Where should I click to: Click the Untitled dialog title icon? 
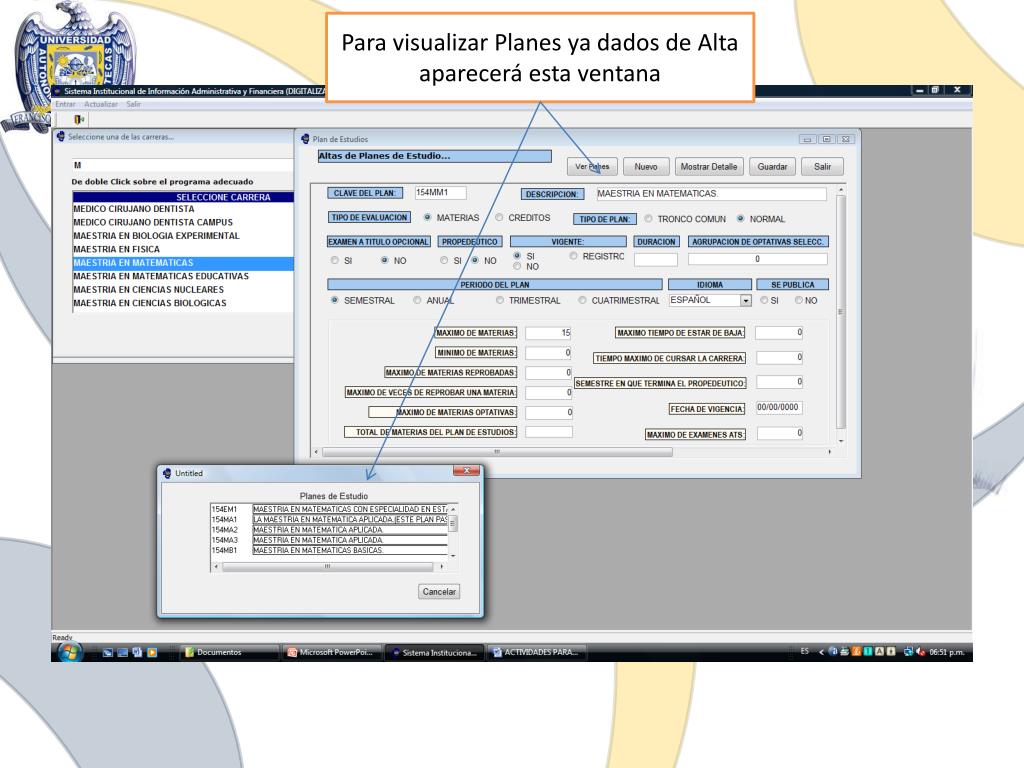[167, 473]
